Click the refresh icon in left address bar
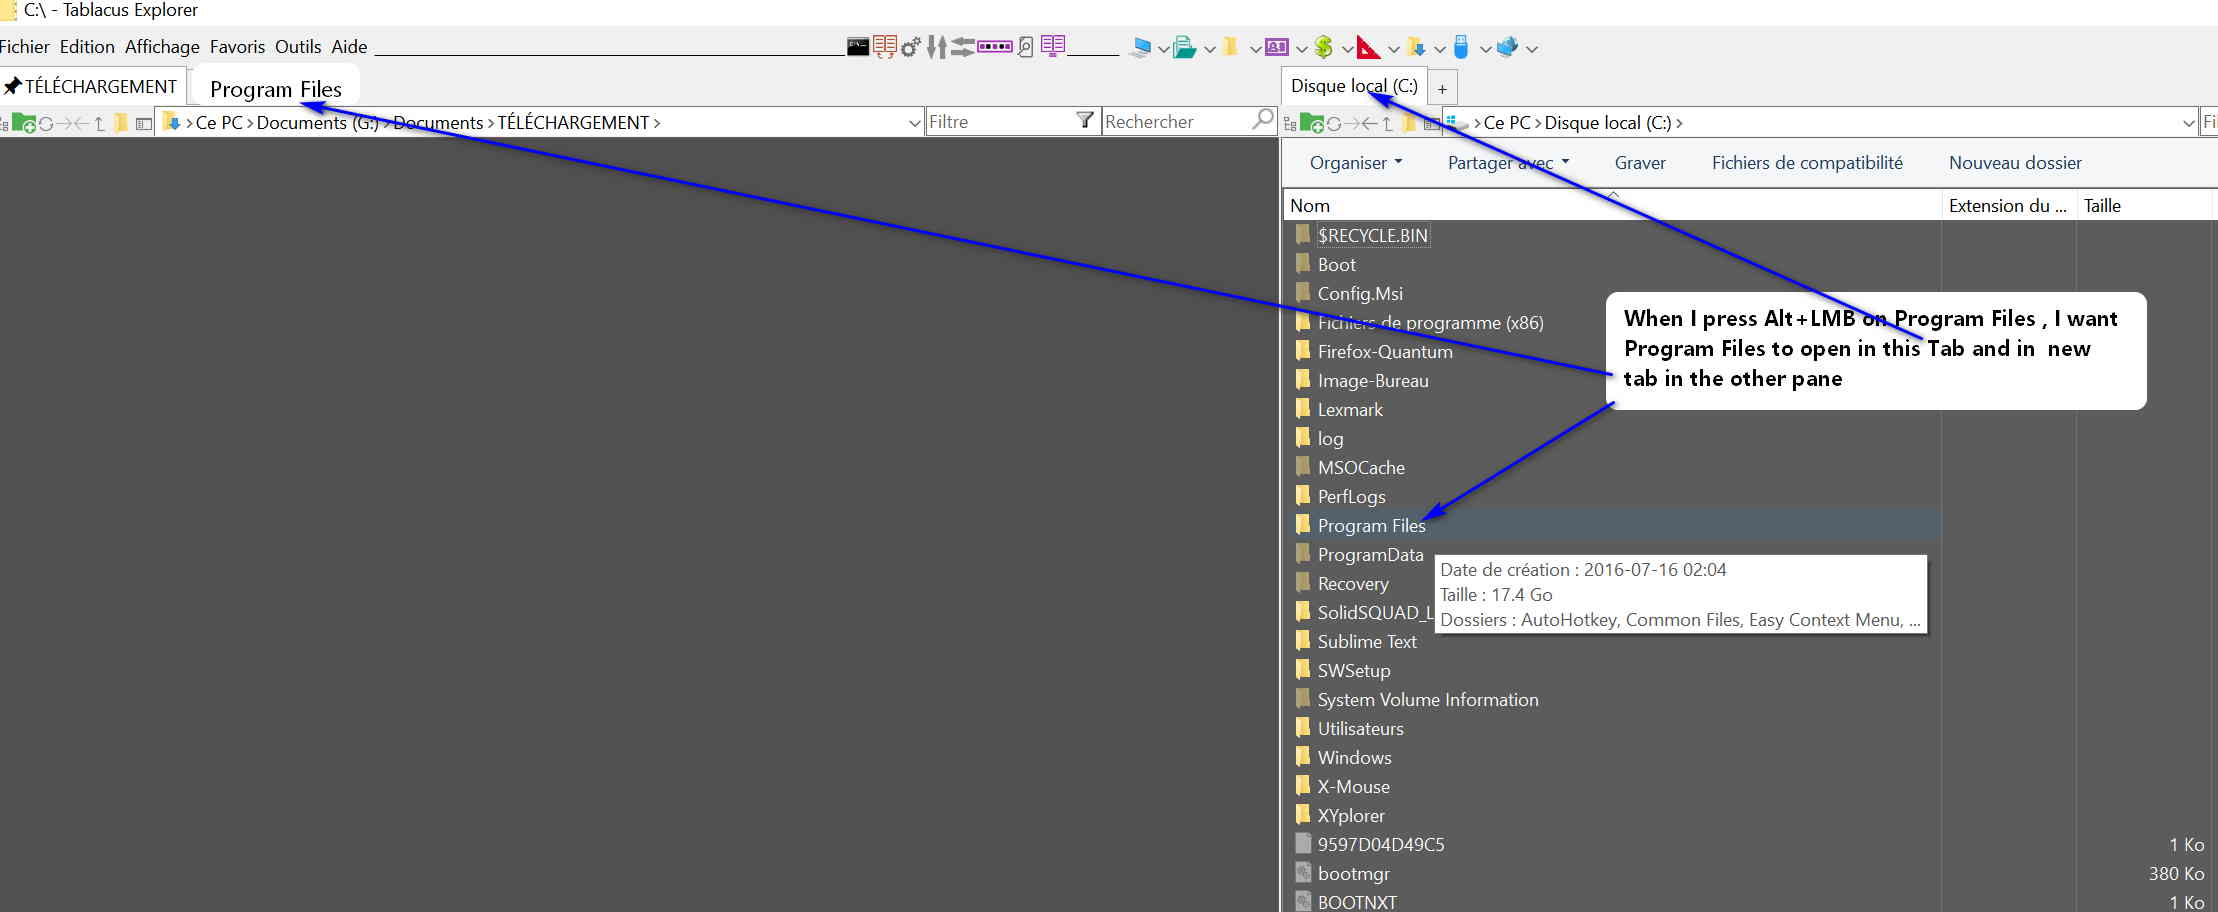 click(x=45, y=122)
